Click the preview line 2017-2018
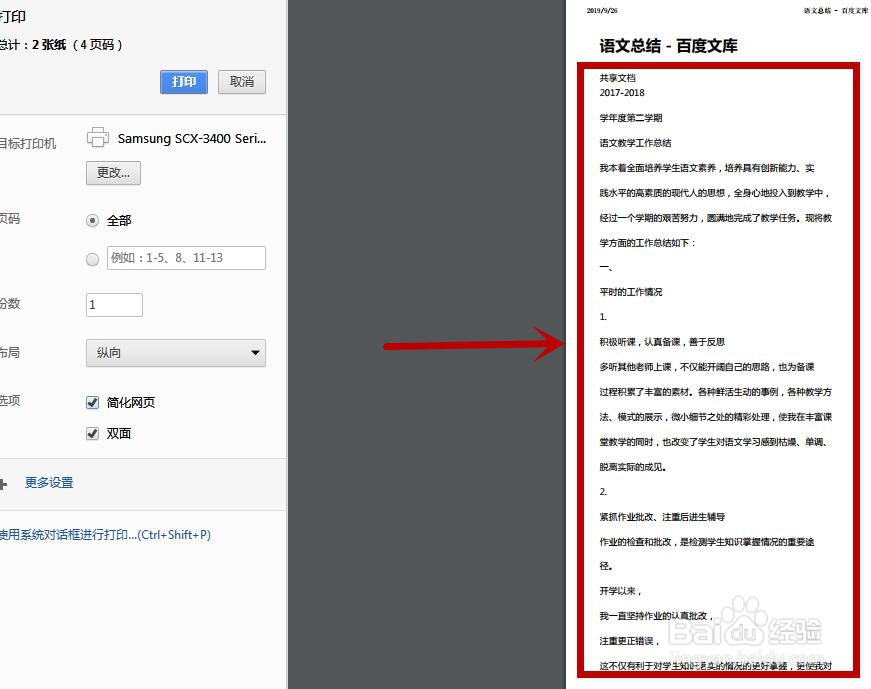 click(x=622, y=93)
